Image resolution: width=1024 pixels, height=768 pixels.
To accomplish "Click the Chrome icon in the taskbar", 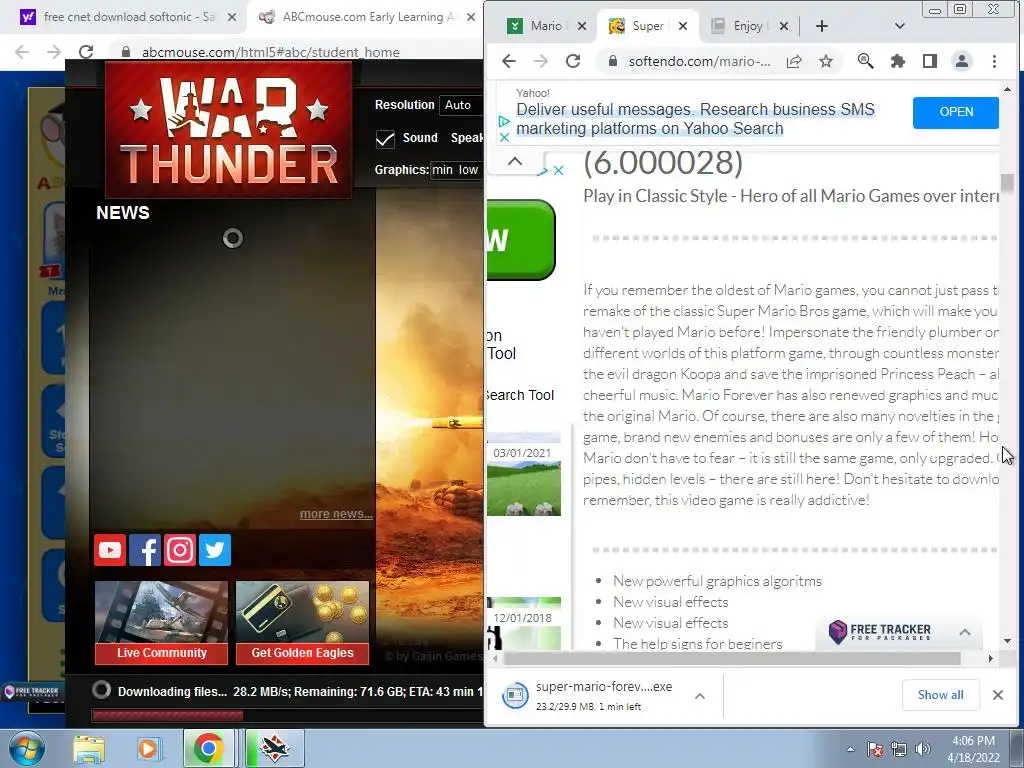I will point(208,748).
